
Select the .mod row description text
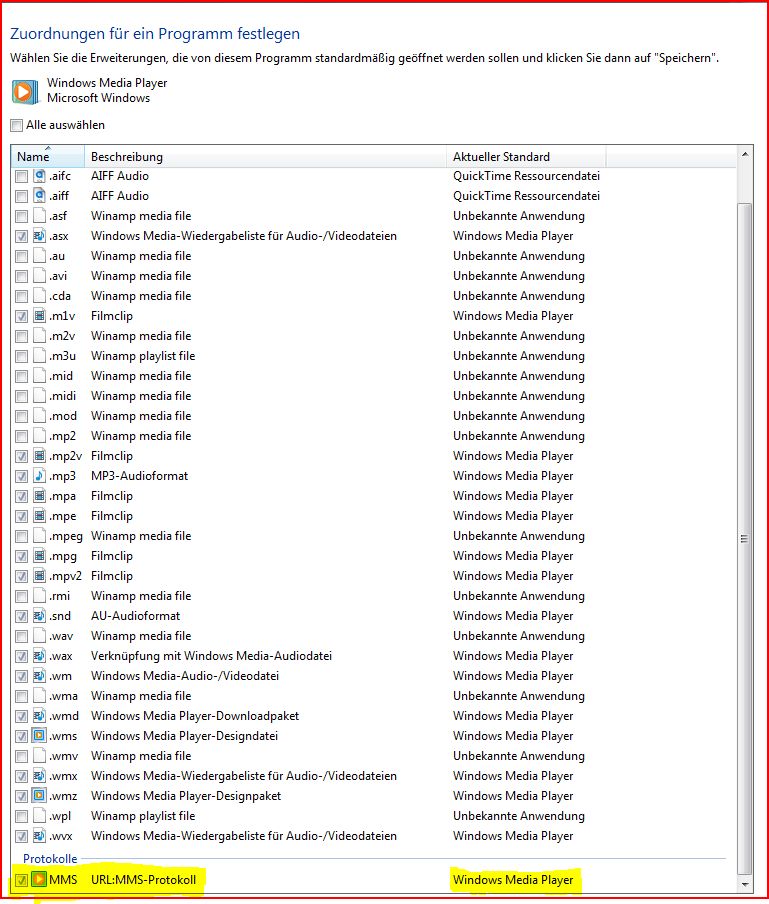(x=141, y=416)
